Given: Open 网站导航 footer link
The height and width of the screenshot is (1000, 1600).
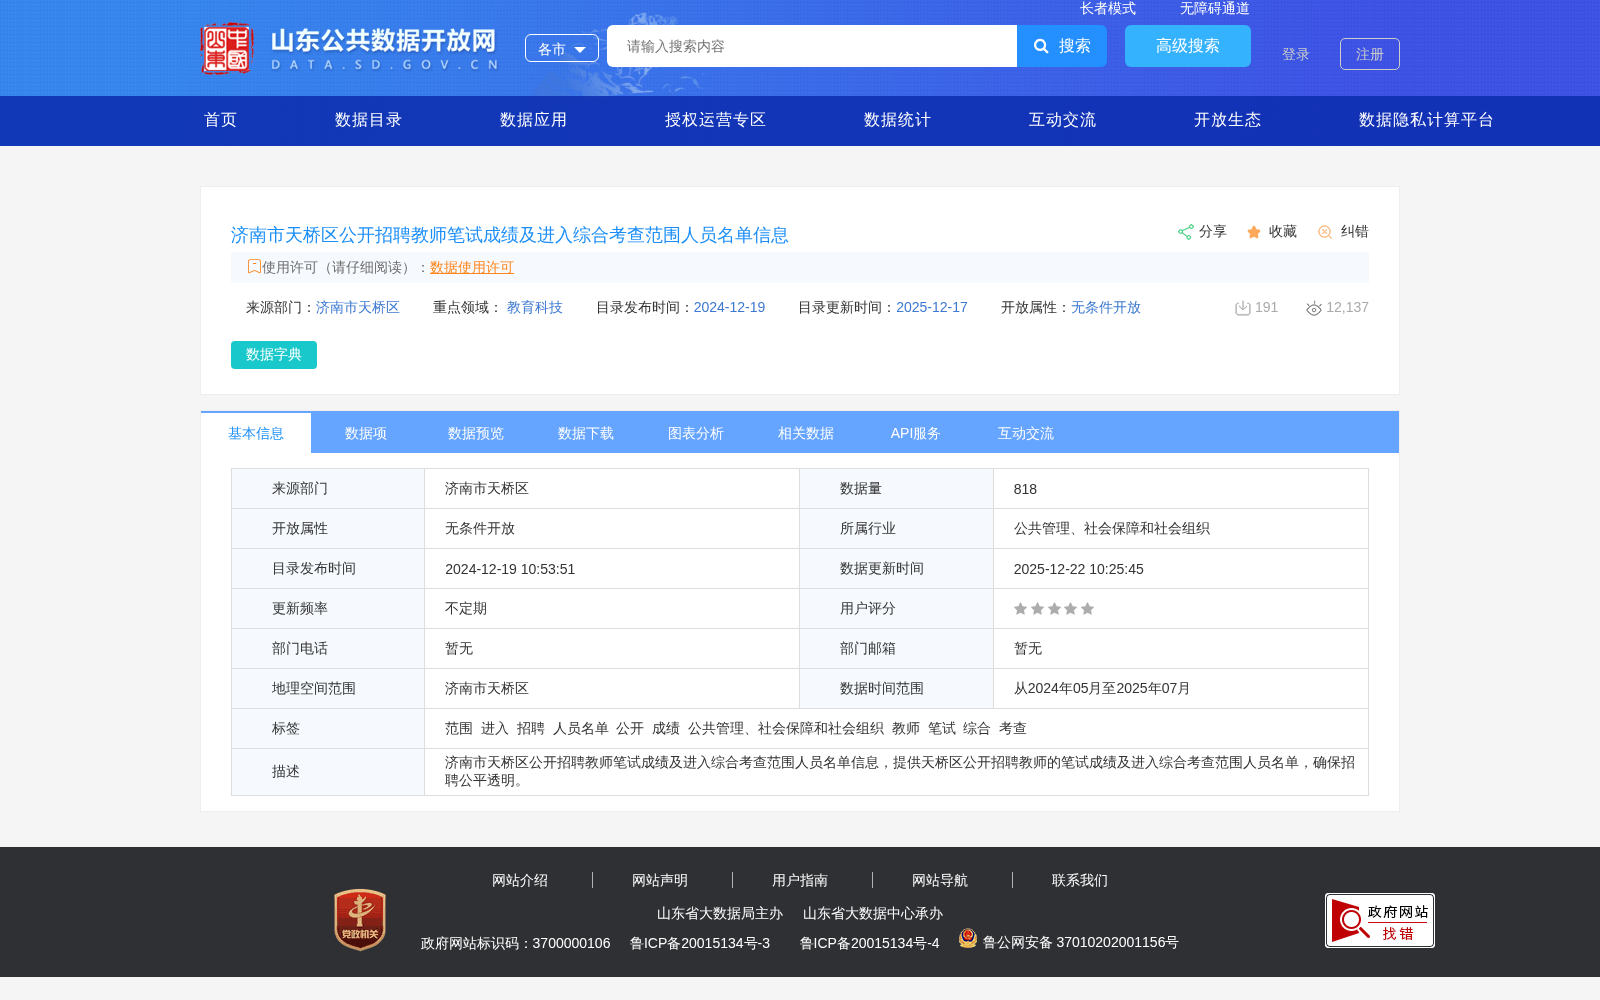Looking at the screenshot, I should (x=940, y=880).
